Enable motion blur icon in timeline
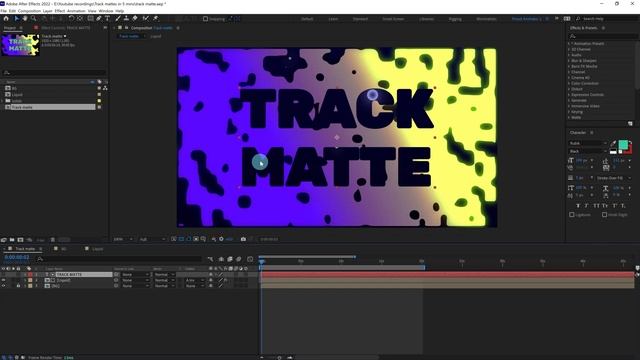 click(x=239, y=259)
